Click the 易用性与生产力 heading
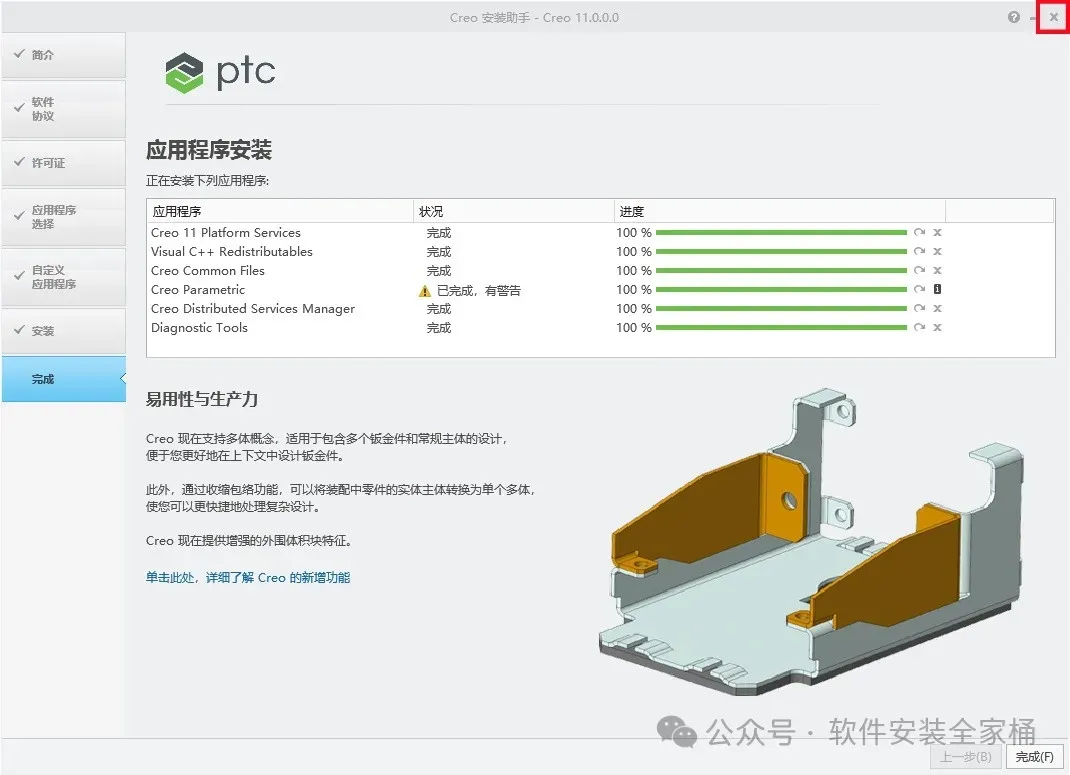Viewport: 1070px width, 775px height. 202,399
